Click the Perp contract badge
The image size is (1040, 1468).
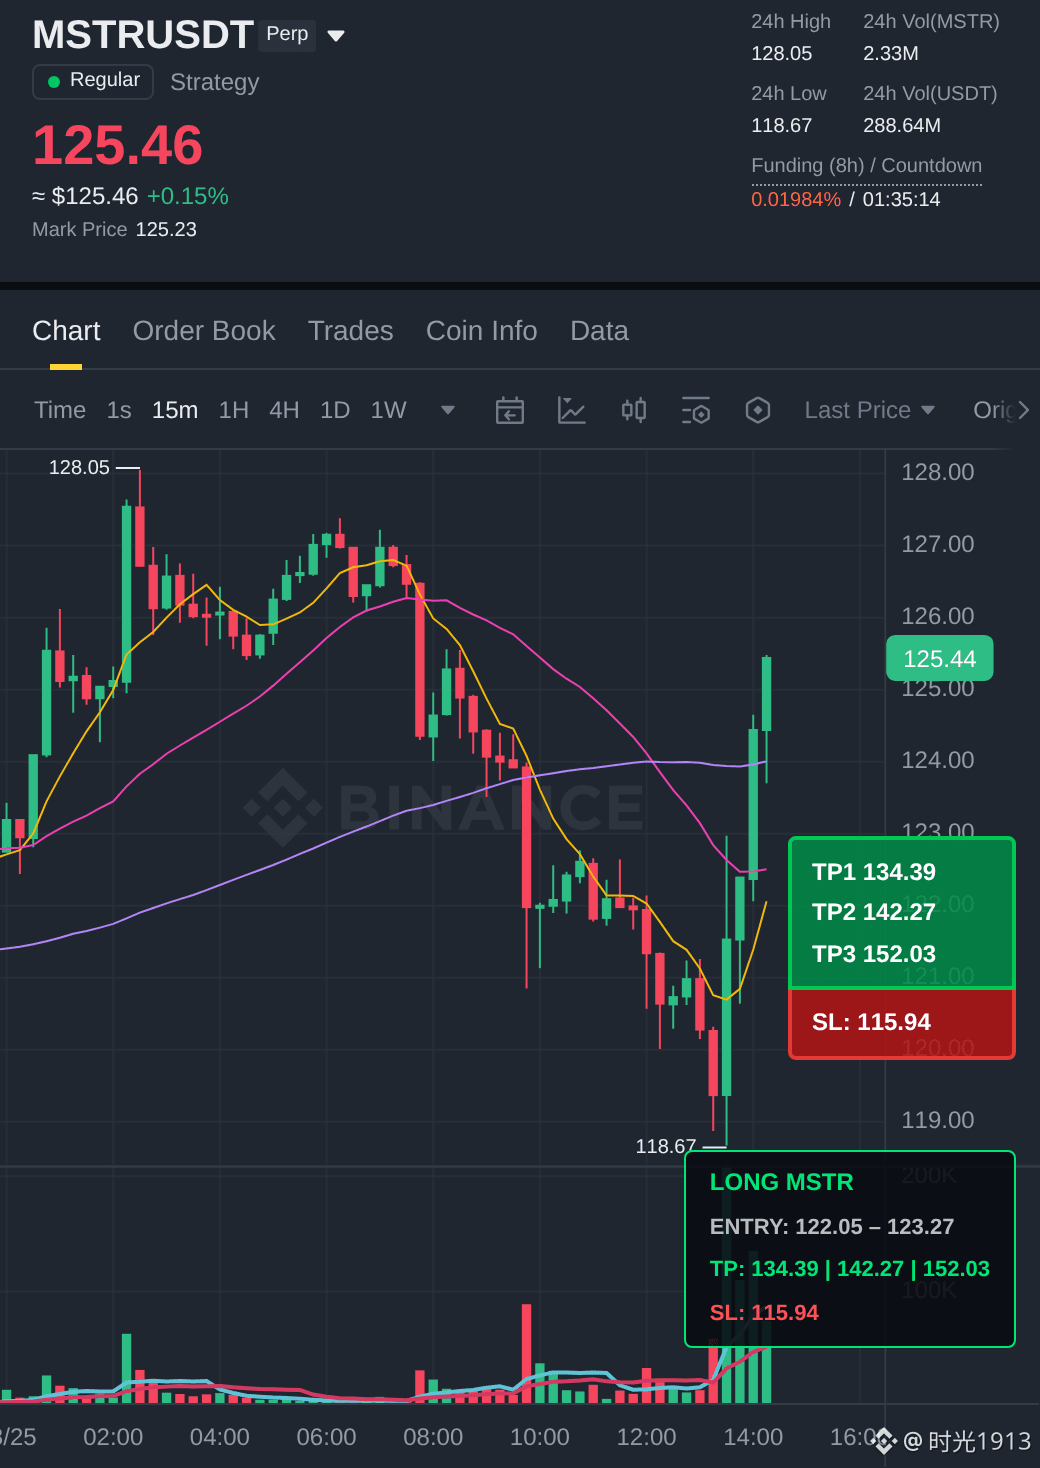[287, 34]
